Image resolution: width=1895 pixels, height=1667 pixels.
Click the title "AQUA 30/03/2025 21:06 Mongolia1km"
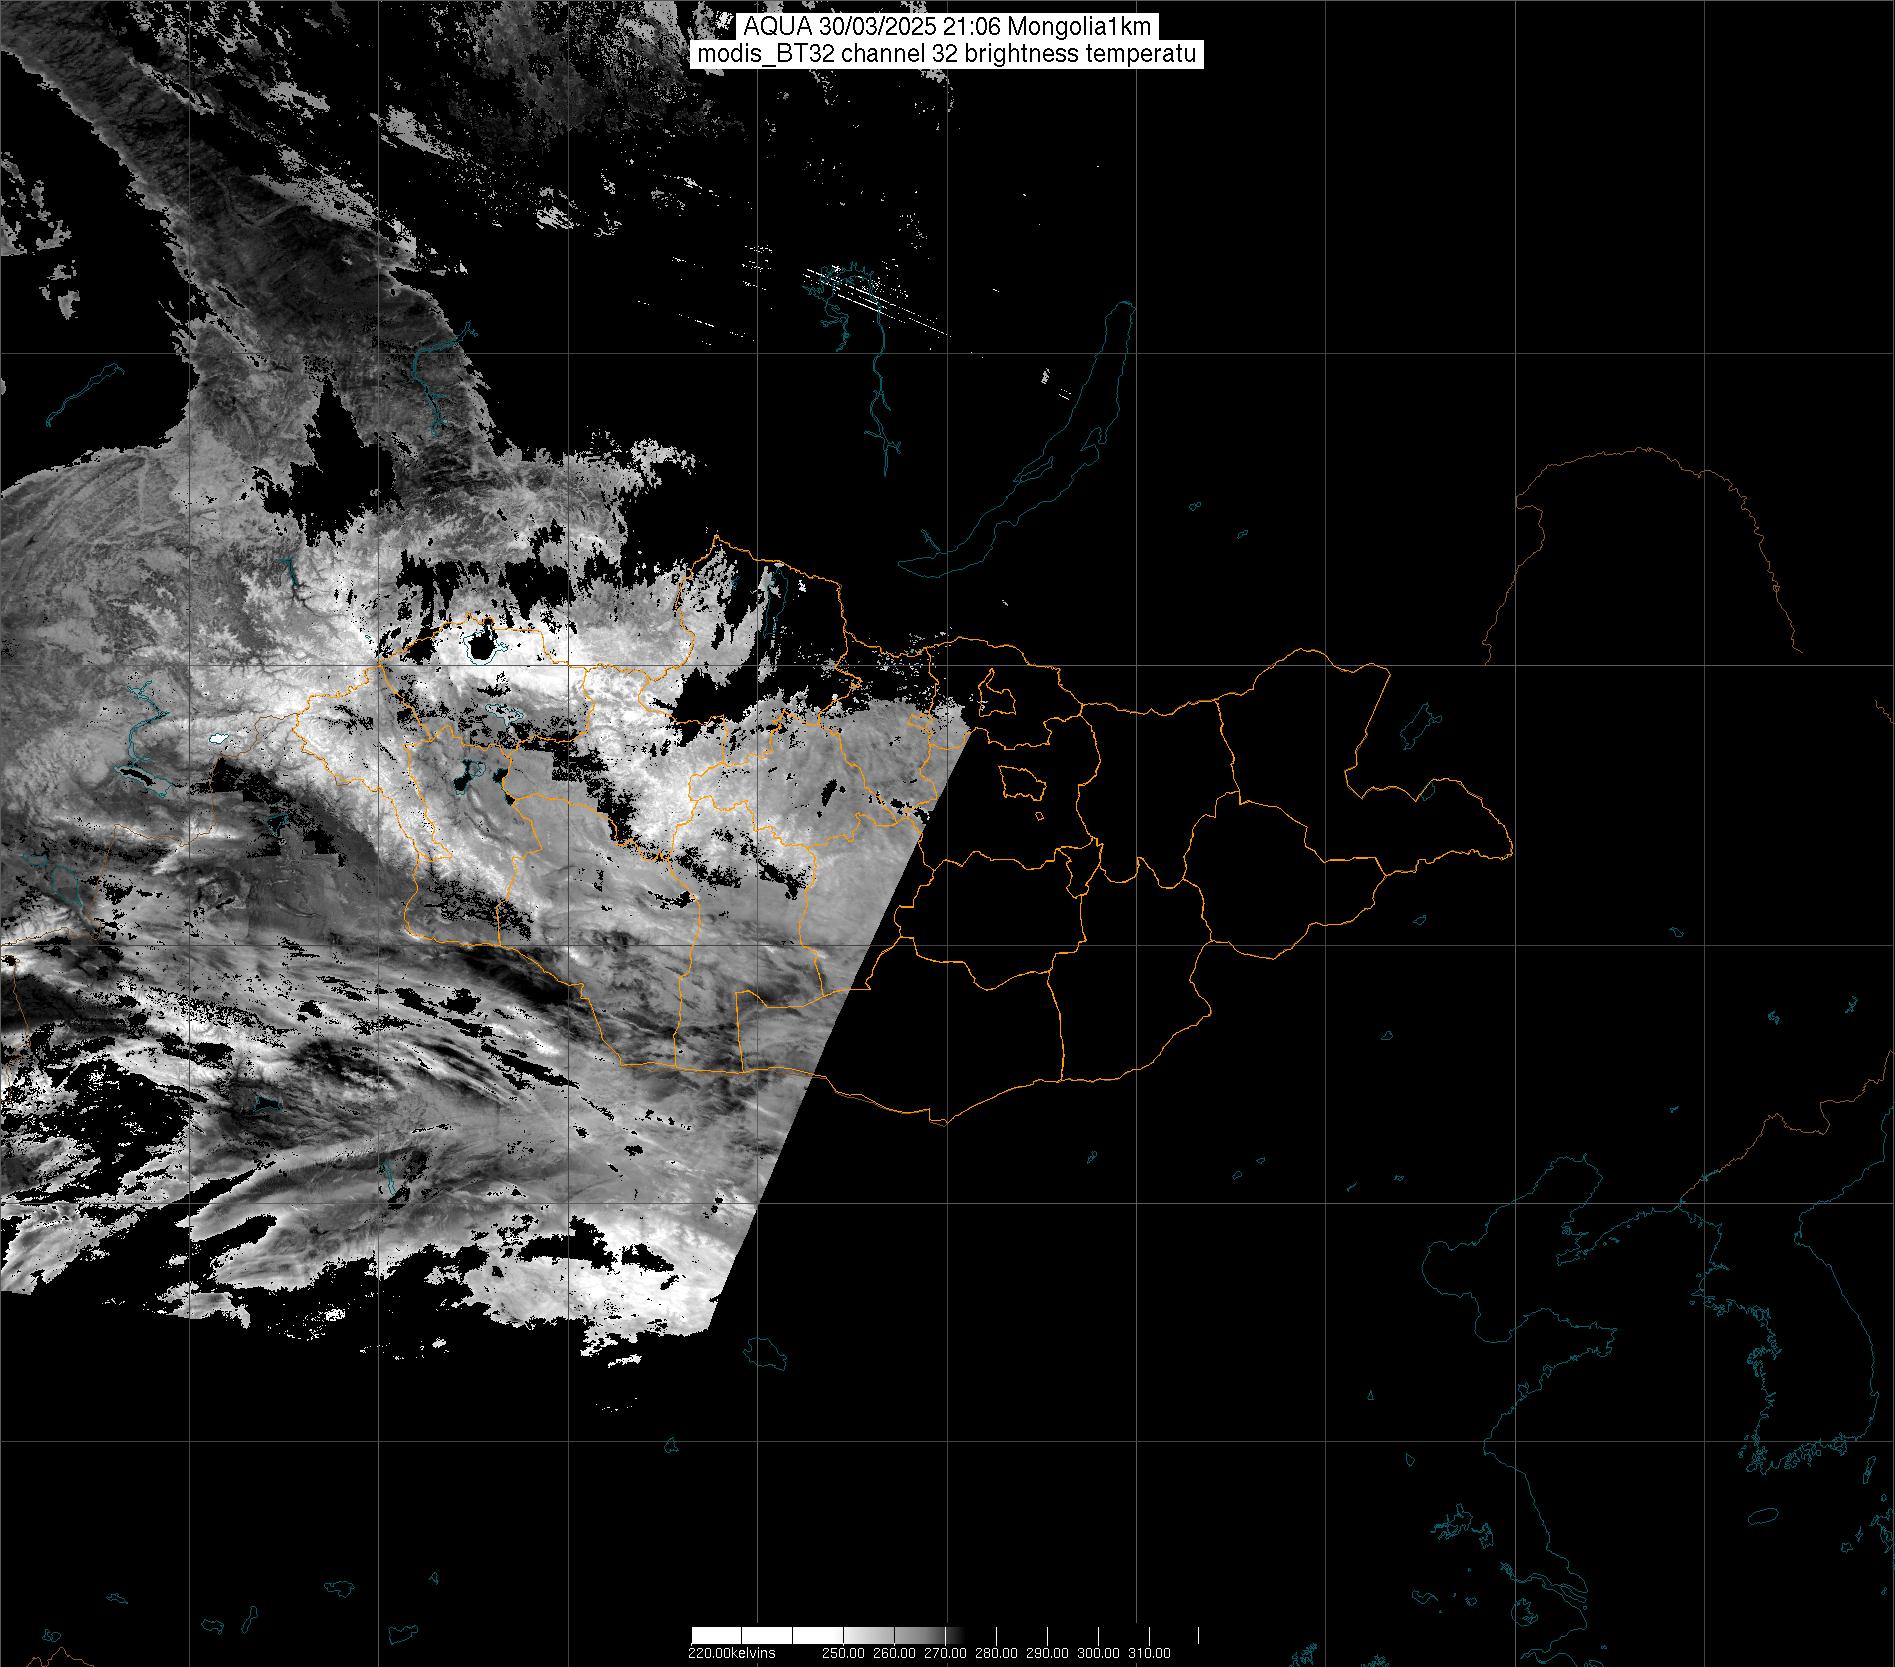click(x=946, y=27)
